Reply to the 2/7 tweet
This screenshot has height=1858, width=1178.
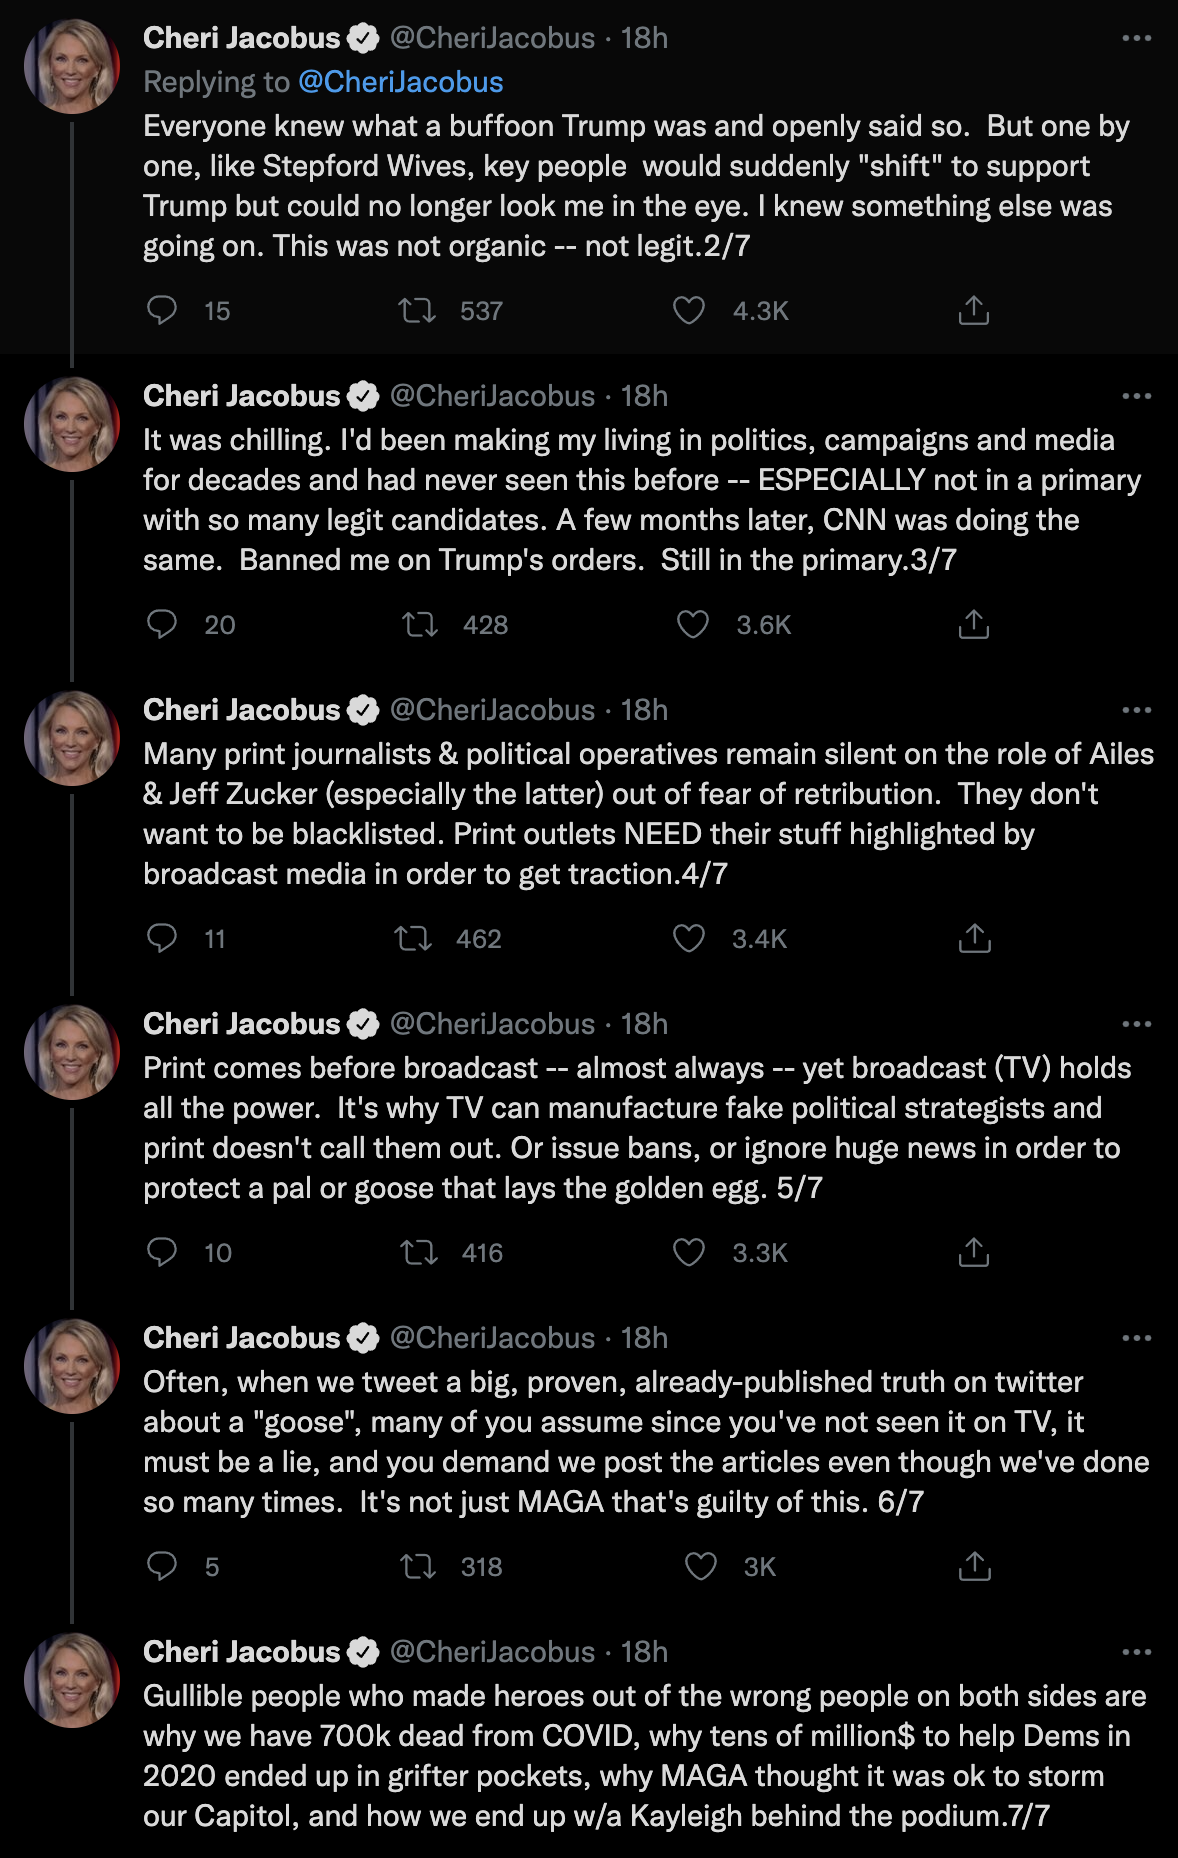[x=162, y=311]
